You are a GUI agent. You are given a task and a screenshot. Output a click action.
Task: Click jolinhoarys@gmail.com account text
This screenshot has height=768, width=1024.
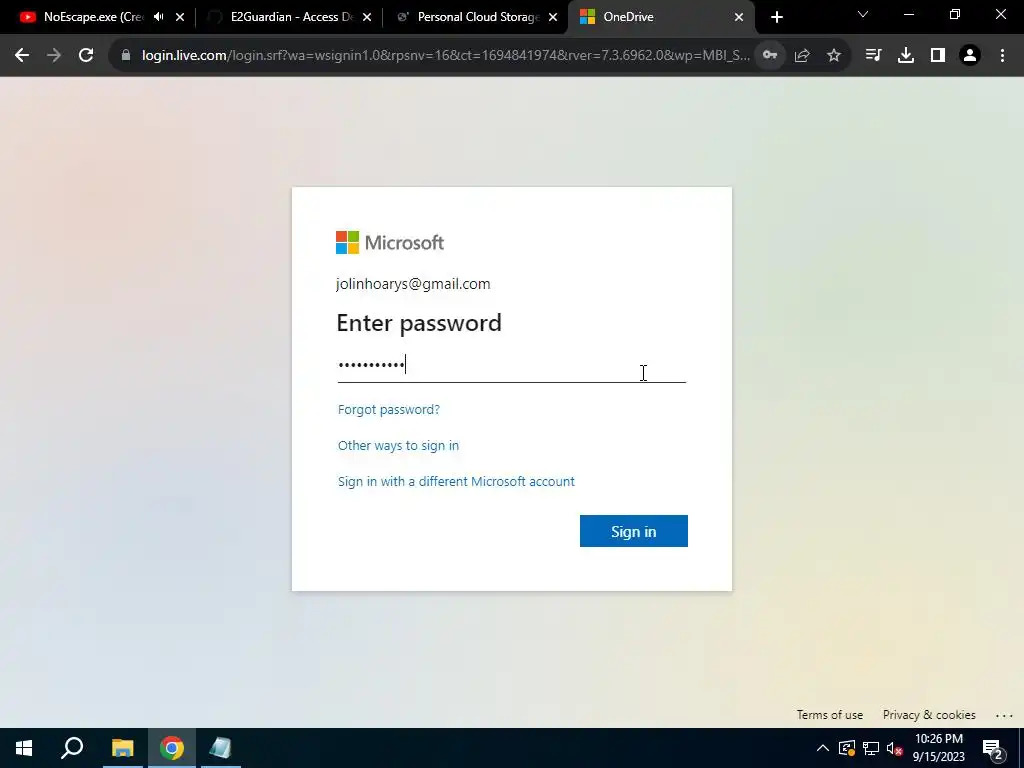coord(413,284)
